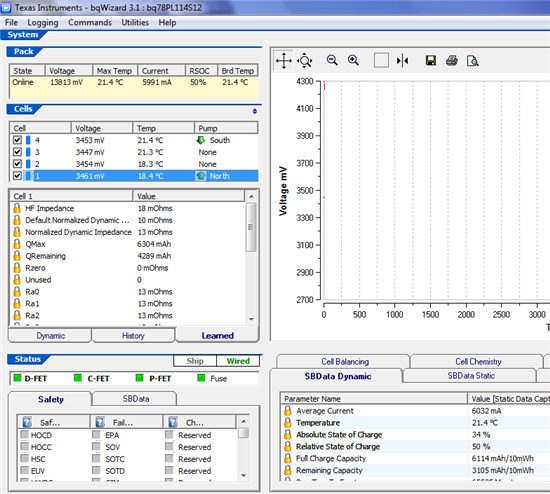Viewport: 550px width, 494px height.
Task: Click the North pump arrow icon for cell 1
Action: click(201, 176)
